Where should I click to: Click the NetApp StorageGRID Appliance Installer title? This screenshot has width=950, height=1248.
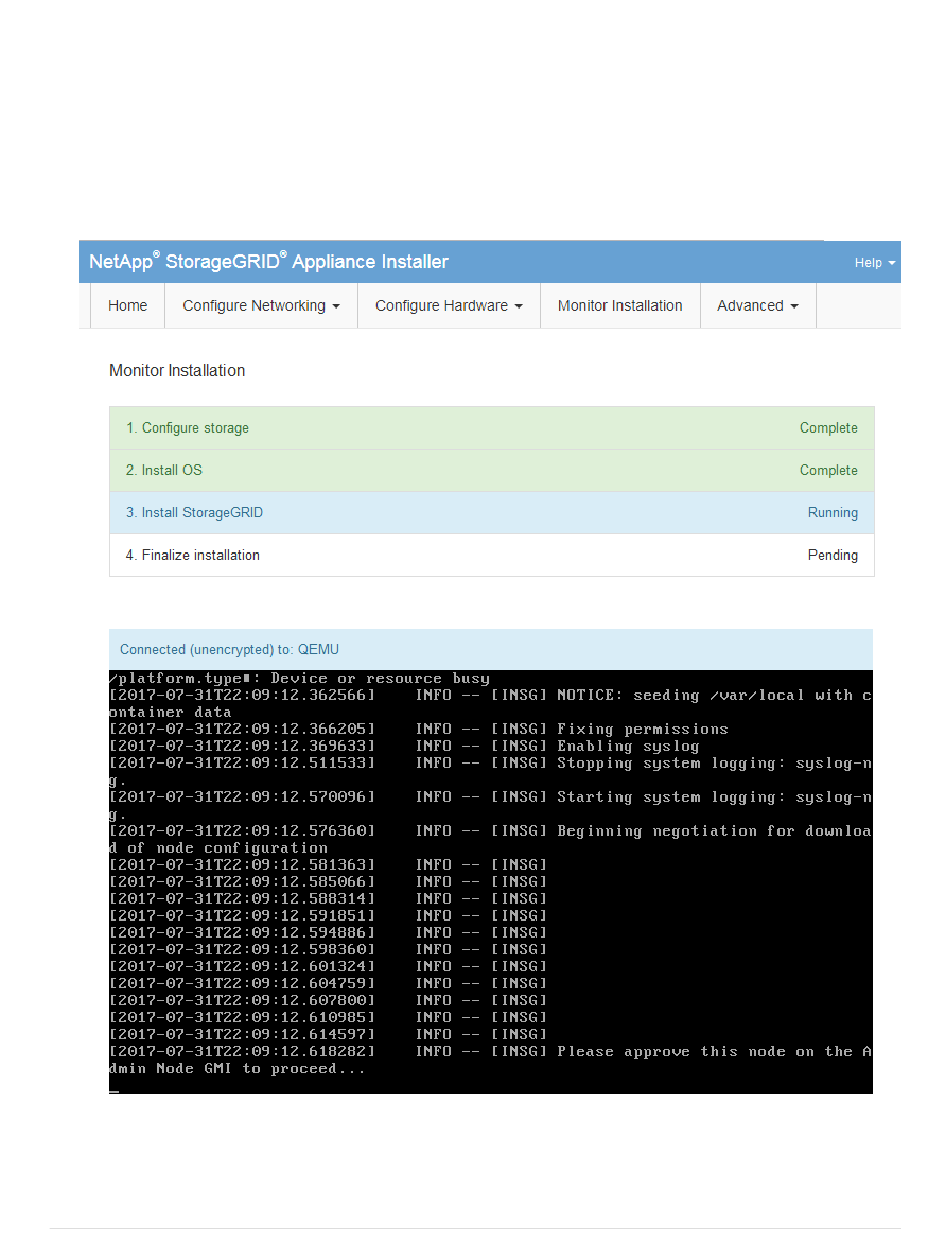click(269, 262)
